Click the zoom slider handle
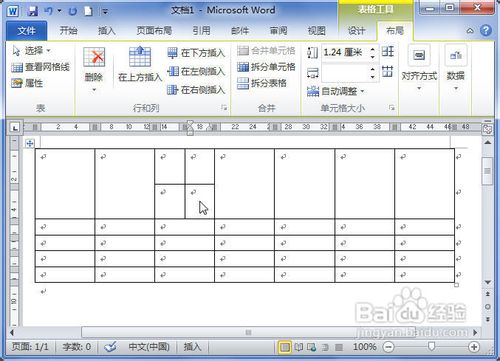The width and height of the screenshot is (500, 361). pos(432,347)
